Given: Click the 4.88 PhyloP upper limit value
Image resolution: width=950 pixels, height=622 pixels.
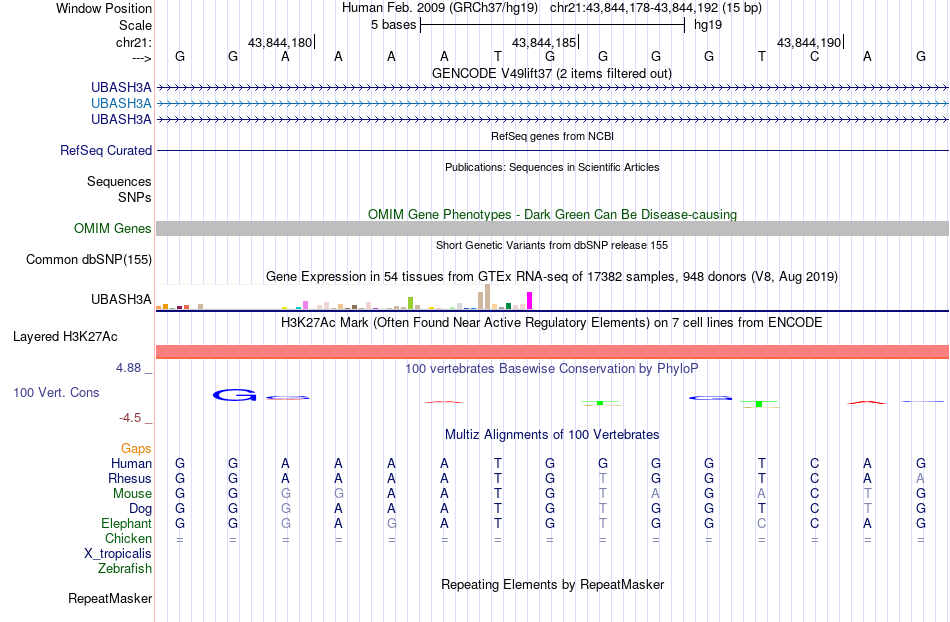Looking at the screenshot, I should coord(129,368).
